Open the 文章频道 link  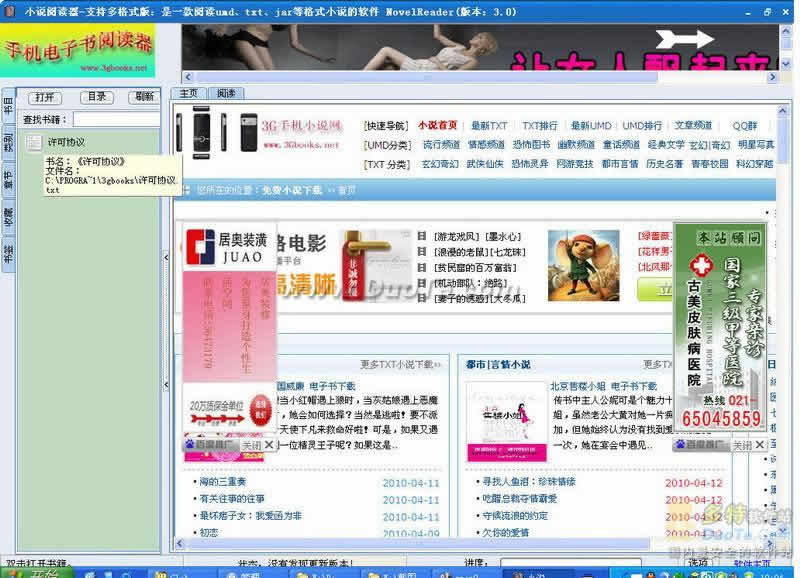[693, 125]
